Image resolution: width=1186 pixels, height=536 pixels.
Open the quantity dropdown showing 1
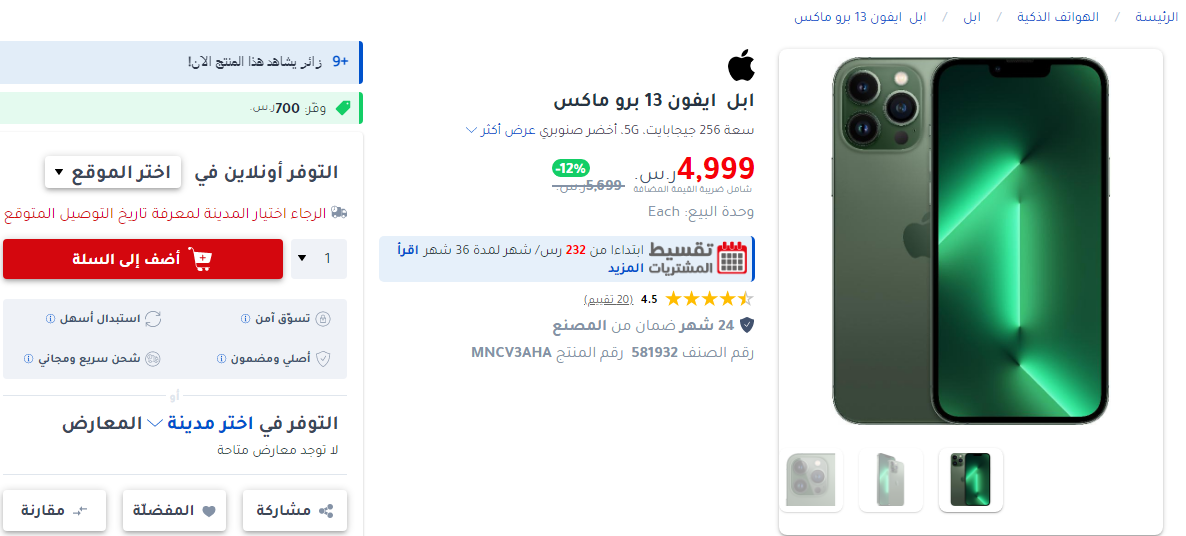click(x=319, y=259)
